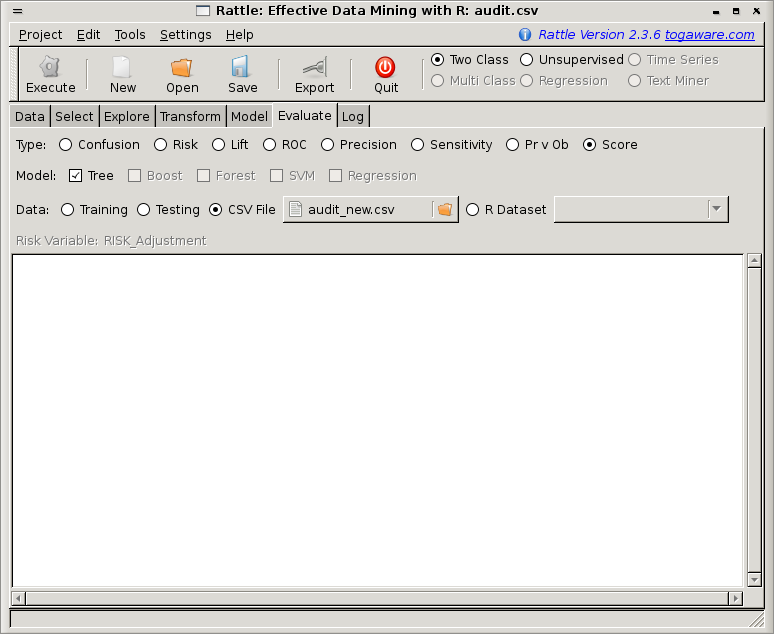The height and width of the screenshot is (634, 774).
Task: Click the blue info icon beside Rattle Version
Action: pyautogui.click(x=525, y=34)
